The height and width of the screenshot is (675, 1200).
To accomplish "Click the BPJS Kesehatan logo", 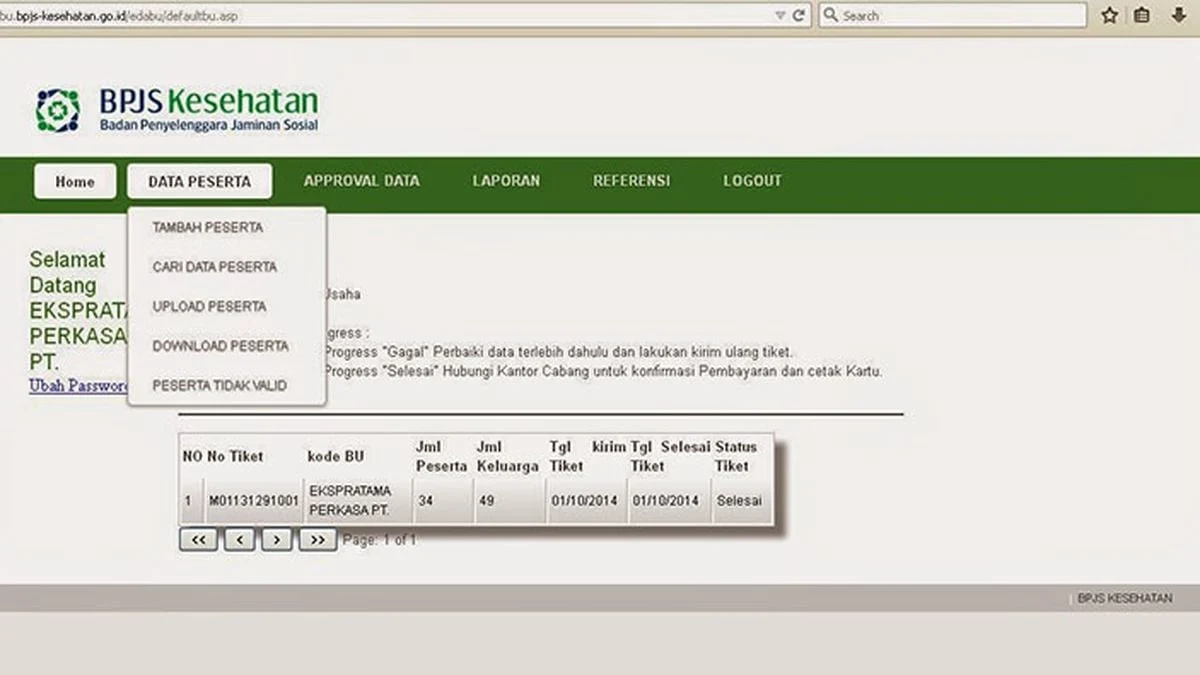I will pos(177,110).
